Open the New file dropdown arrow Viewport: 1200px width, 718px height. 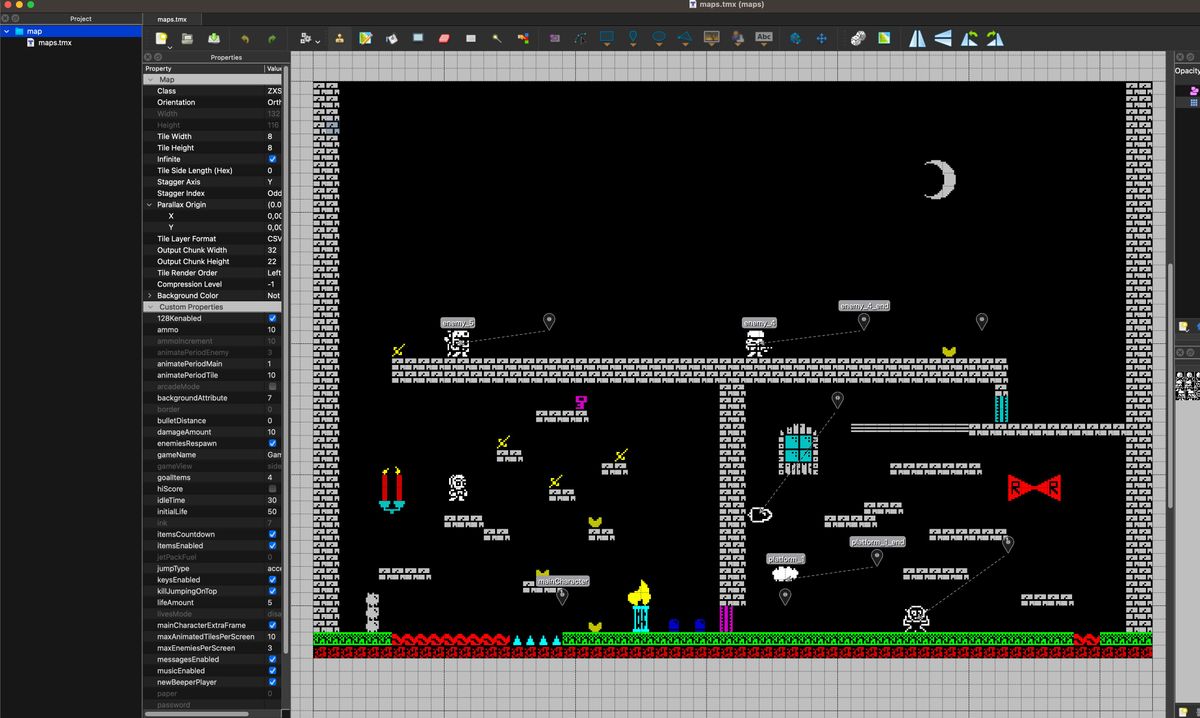click(170, 46)
